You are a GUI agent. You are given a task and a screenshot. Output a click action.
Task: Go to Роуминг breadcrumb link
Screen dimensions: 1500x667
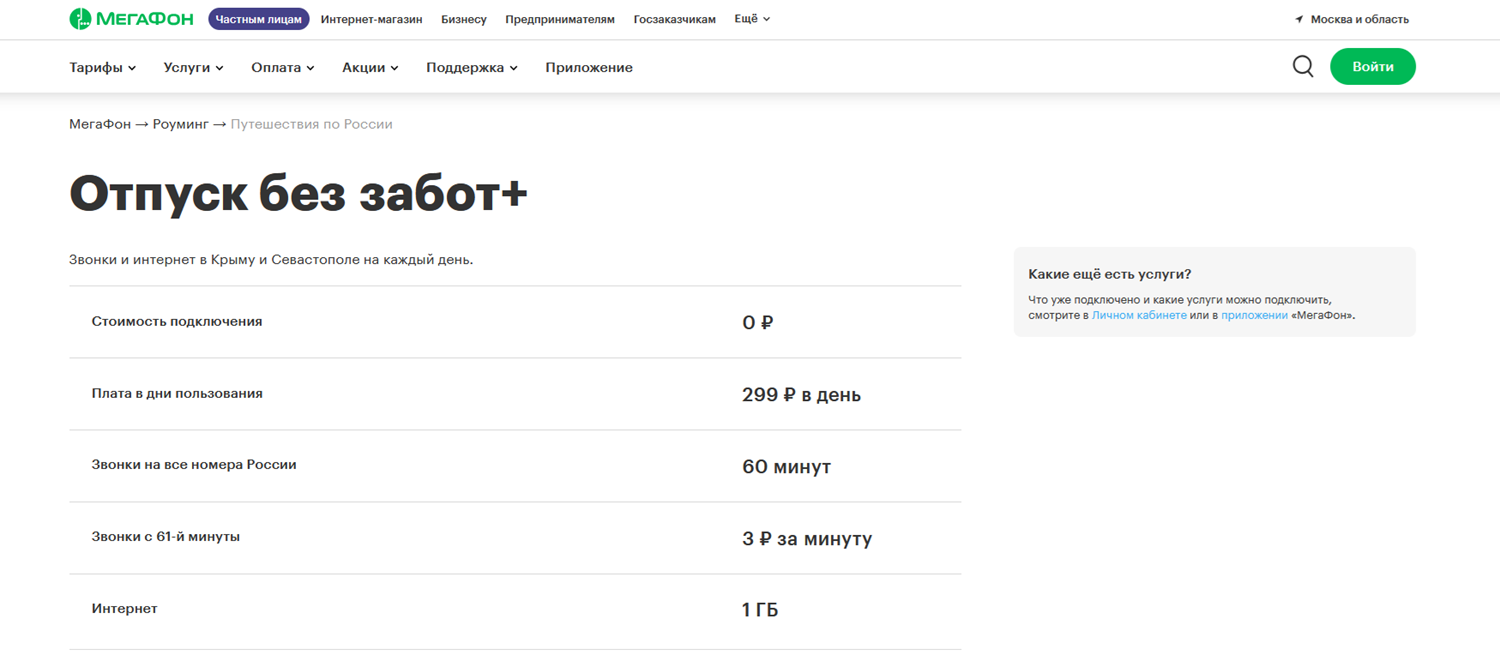(181, 124)
